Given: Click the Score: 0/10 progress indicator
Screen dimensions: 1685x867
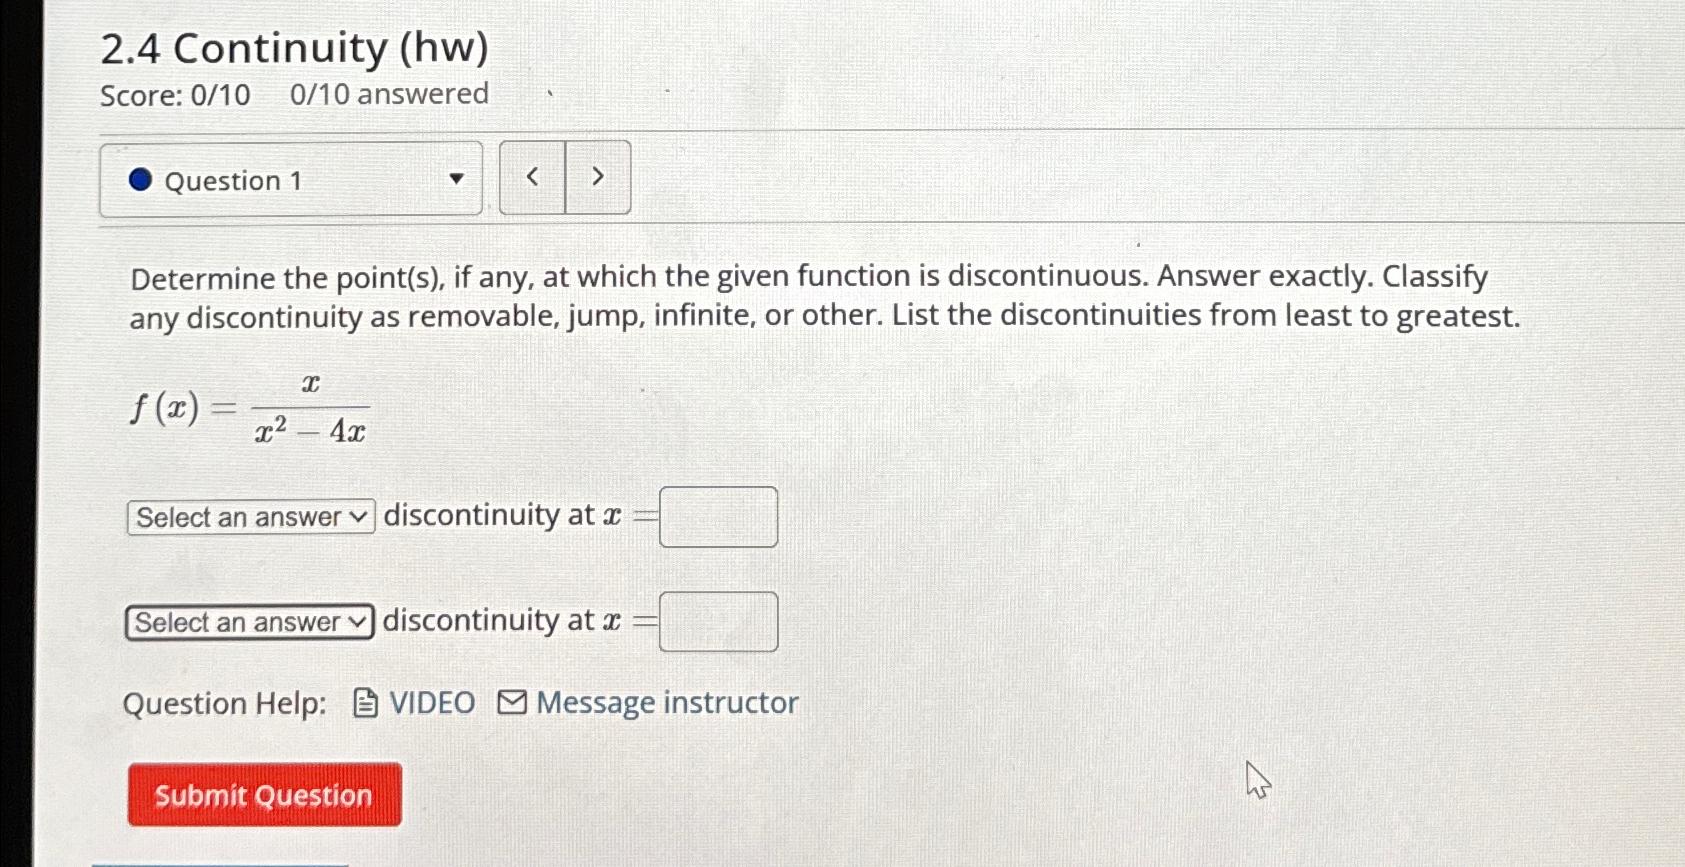Looking at the screenshot, I should [174, 93].
